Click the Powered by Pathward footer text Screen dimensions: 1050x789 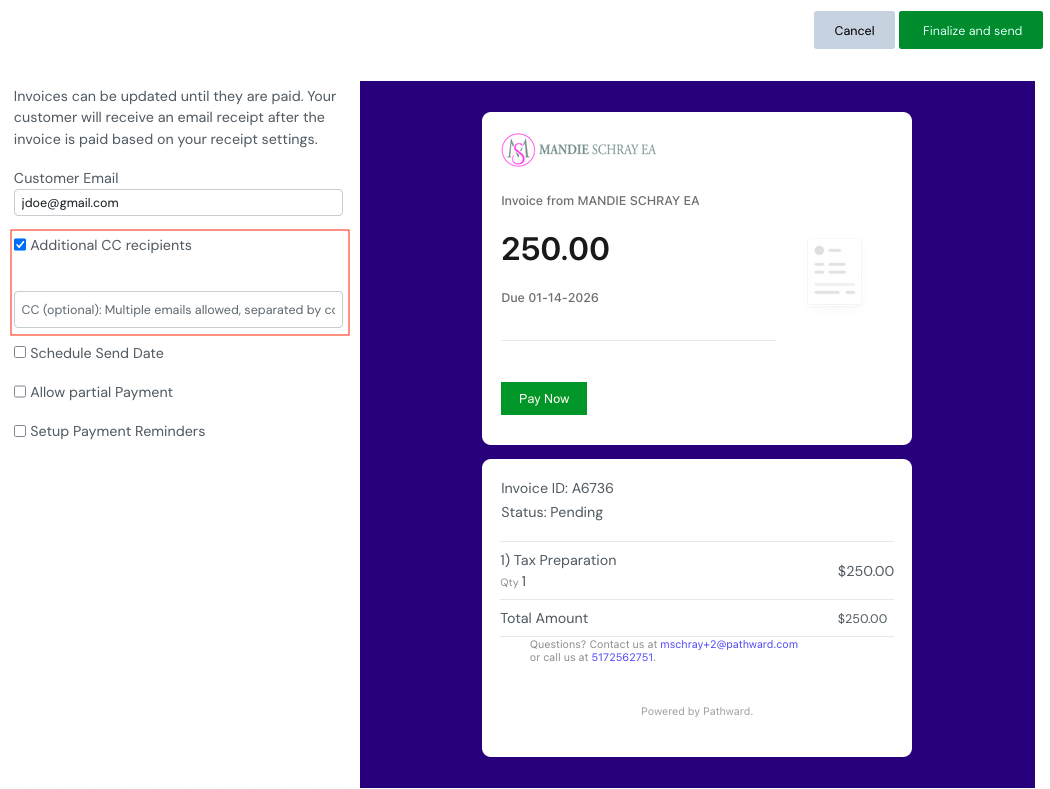pyautogui.click(x=696, y=712)
